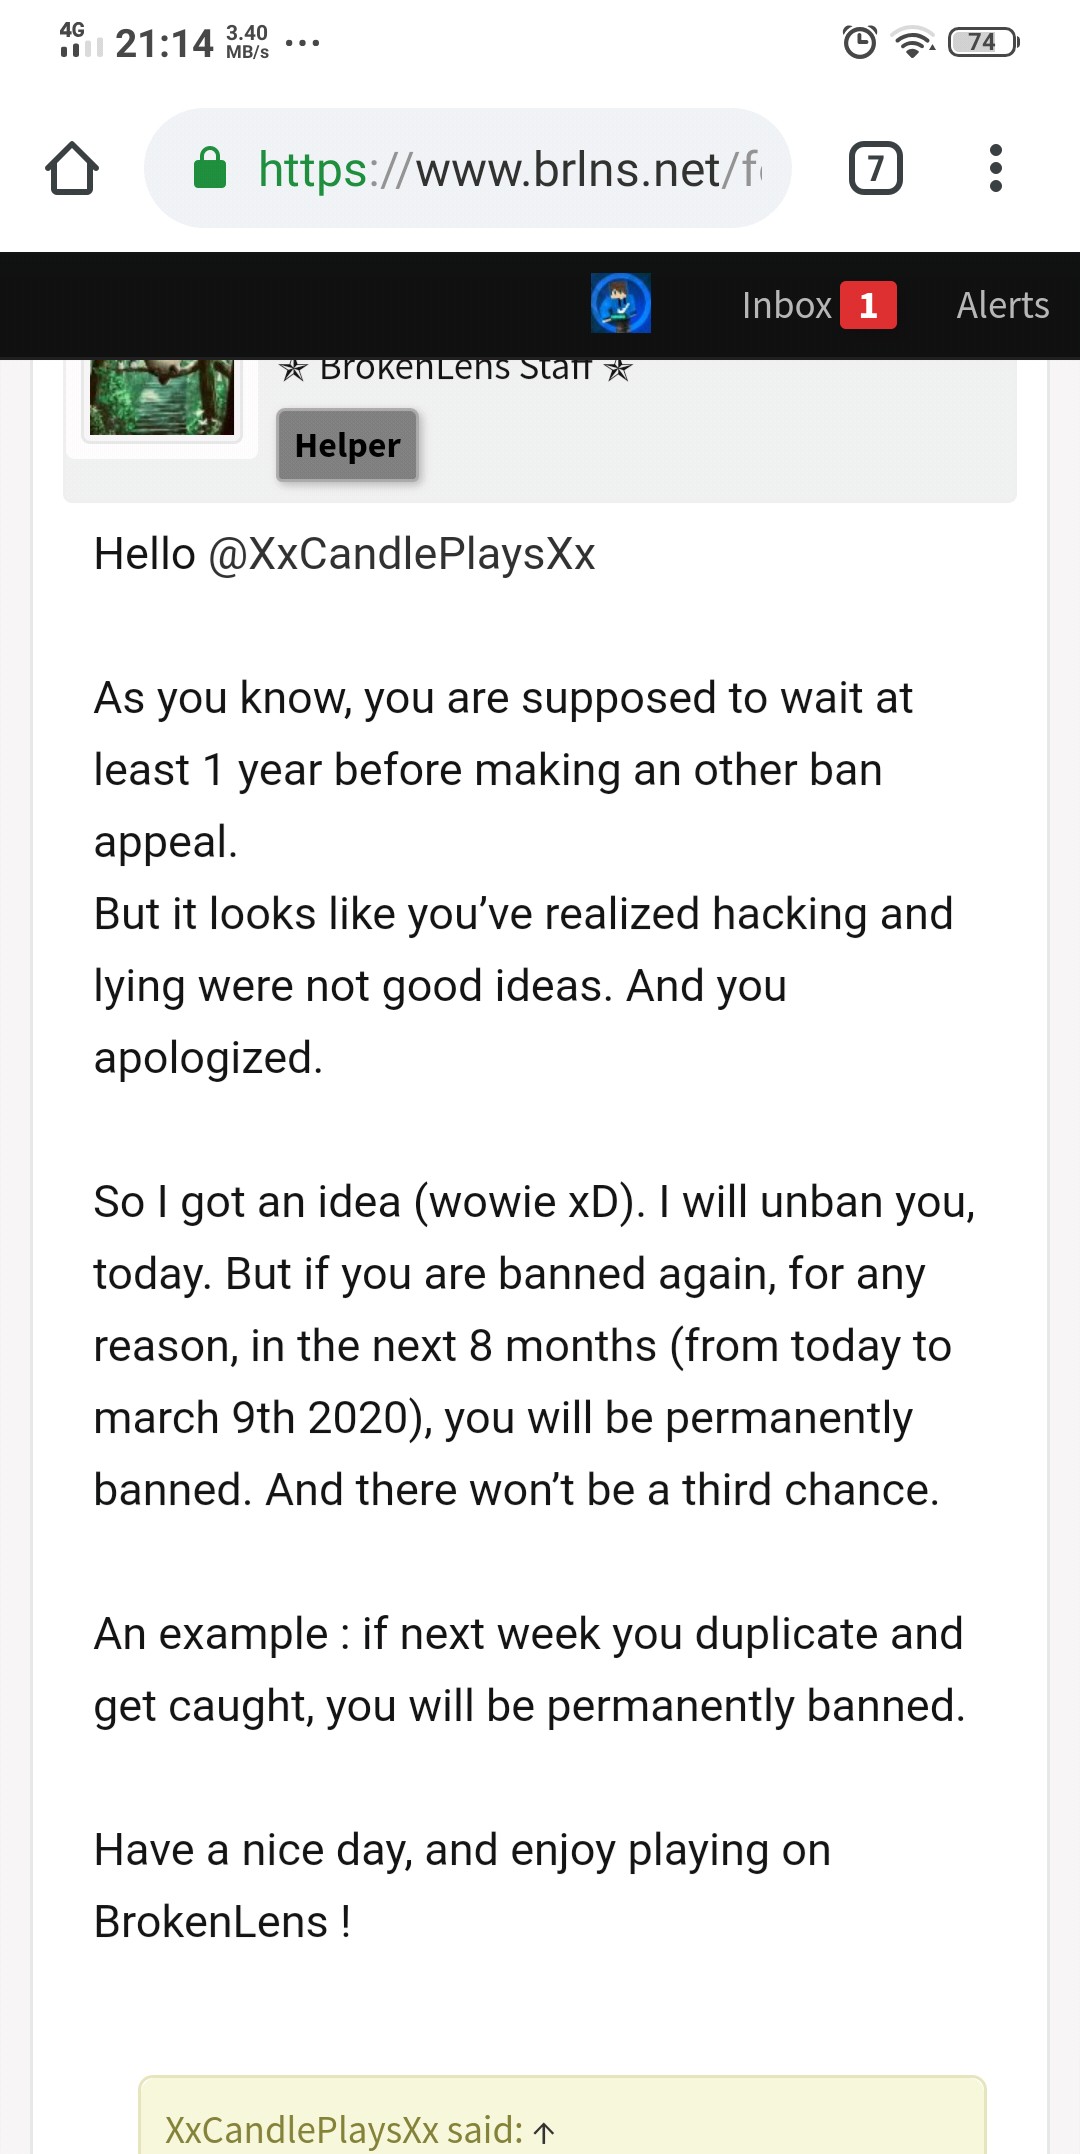Screen dimensions: 1080x2154
Task: Click the Helper rank badge
Action: tap(347, 445)
